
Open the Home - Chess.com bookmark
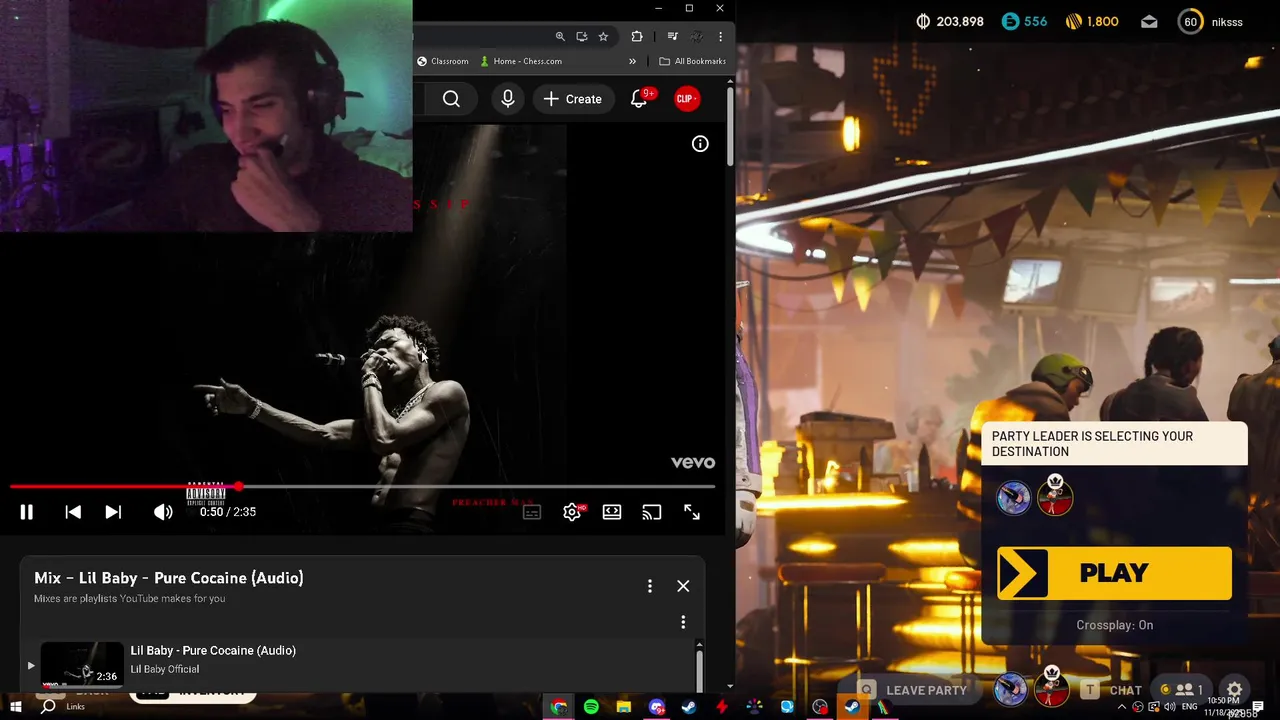click(x=521, y=61)
